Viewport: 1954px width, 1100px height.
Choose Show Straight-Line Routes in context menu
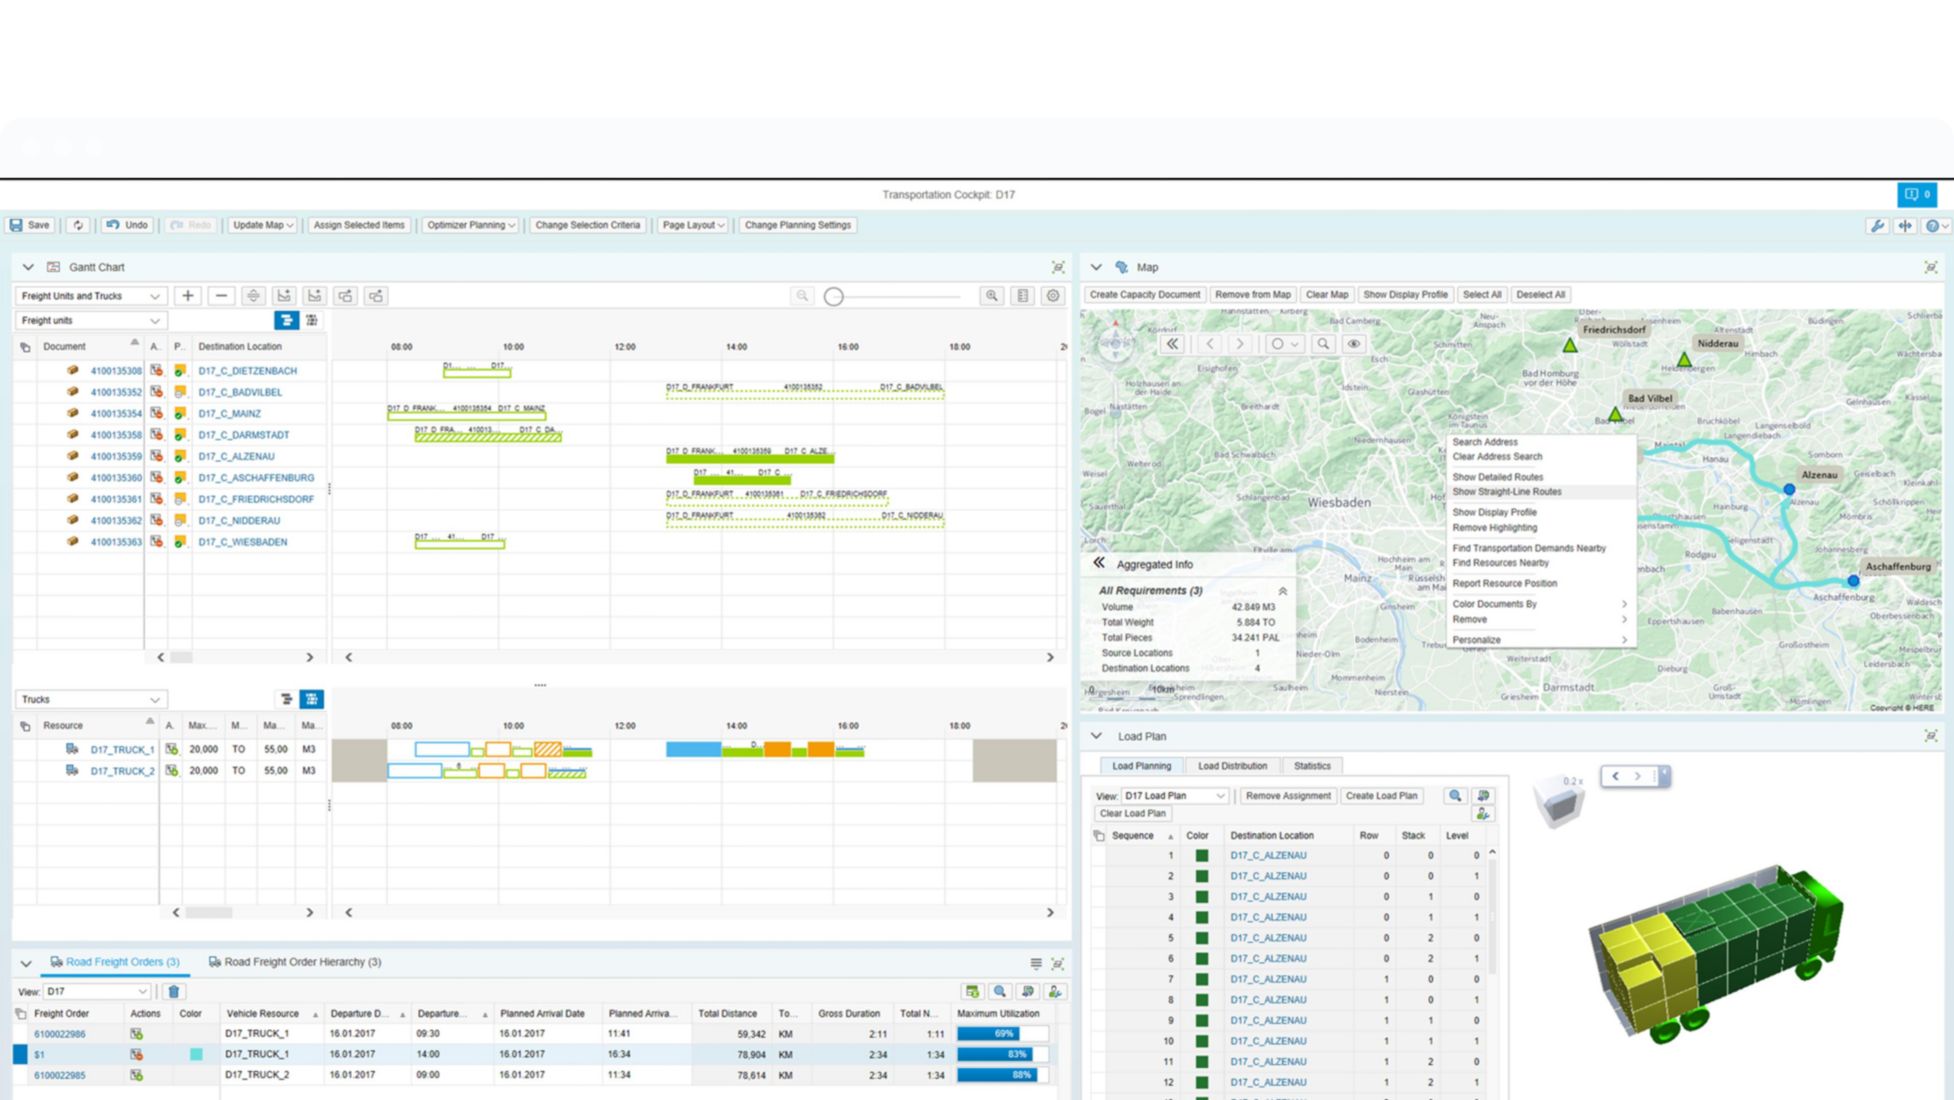coord(1506,492)
